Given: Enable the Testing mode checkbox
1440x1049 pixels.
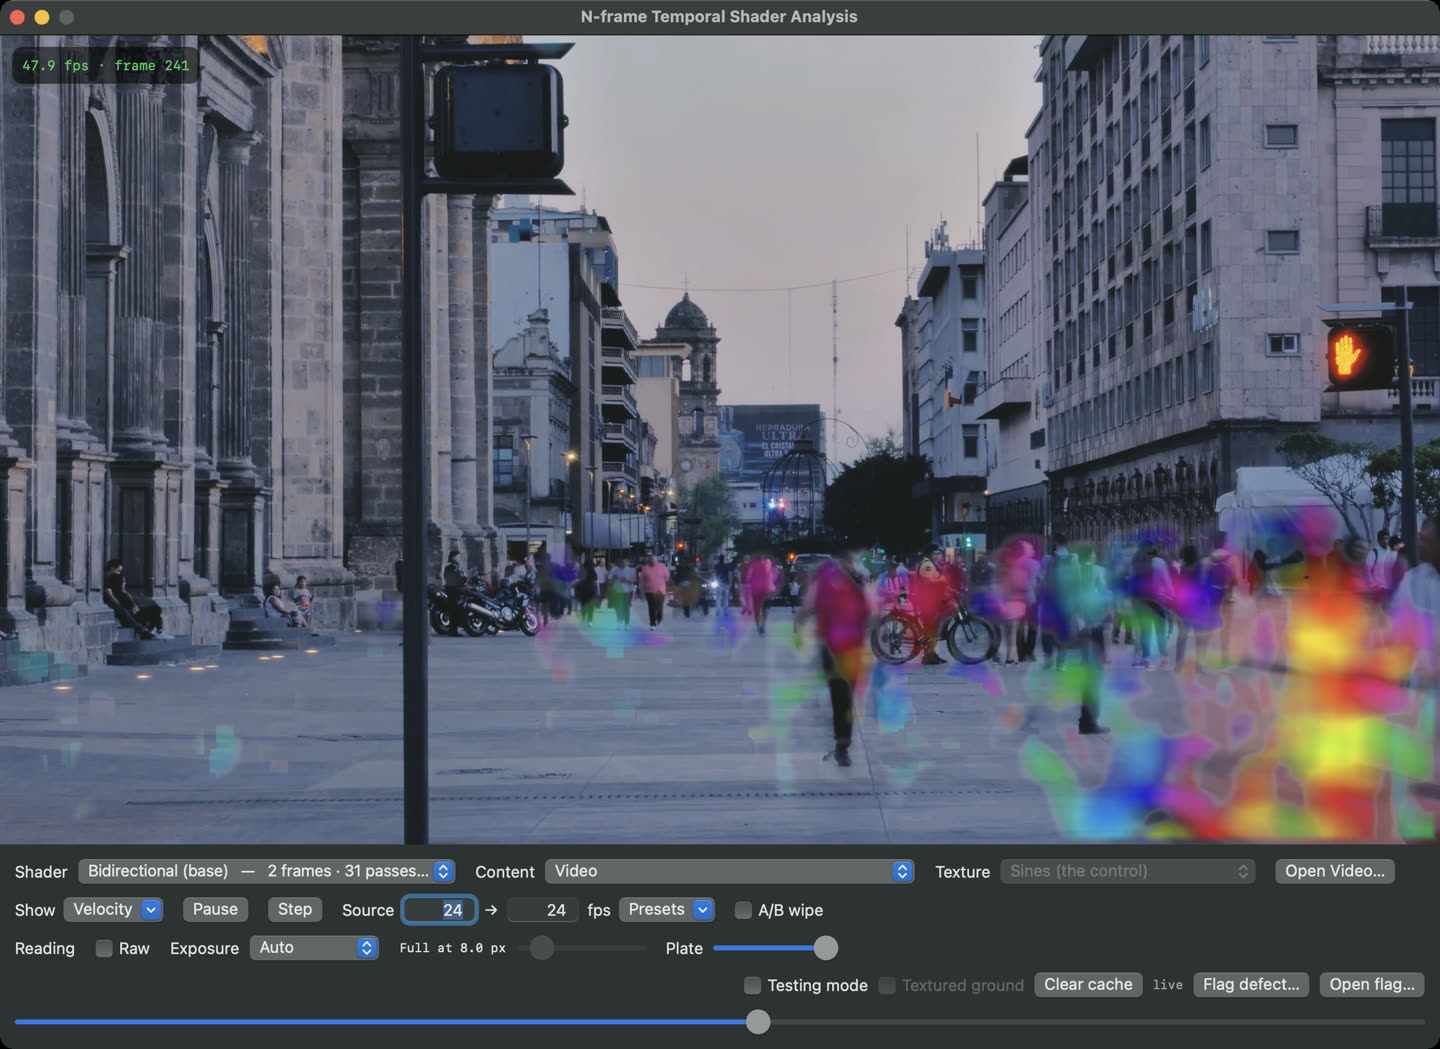Looking at the screenshot, I should (x=752, y=985).
